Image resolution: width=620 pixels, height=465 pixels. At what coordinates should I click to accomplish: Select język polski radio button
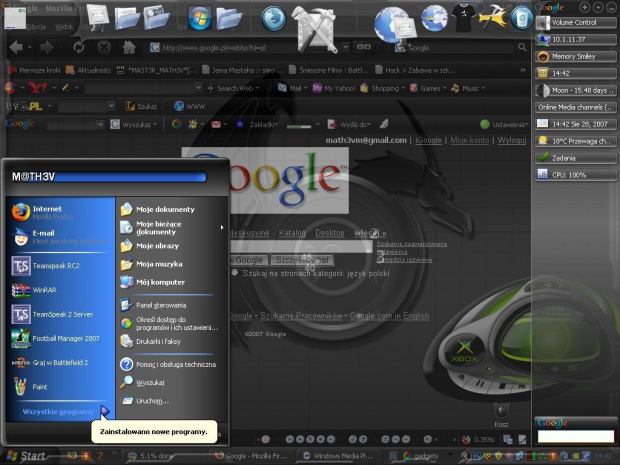pos(234,273)
